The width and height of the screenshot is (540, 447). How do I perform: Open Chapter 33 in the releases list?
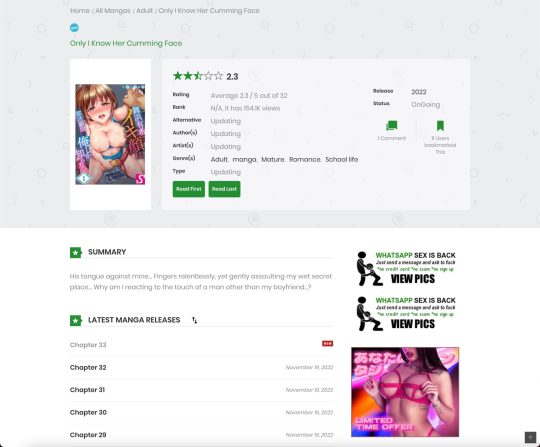[x=88, y=345]
